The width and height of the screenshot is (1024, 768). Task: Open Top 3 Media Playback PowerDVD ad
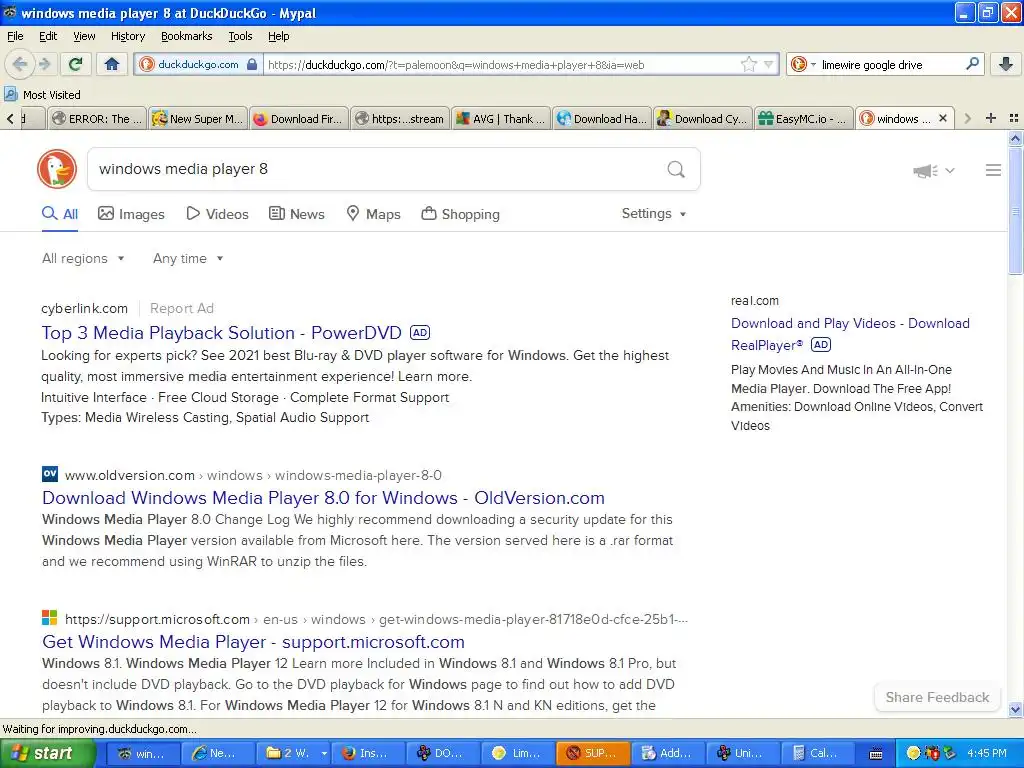[221, 333]
